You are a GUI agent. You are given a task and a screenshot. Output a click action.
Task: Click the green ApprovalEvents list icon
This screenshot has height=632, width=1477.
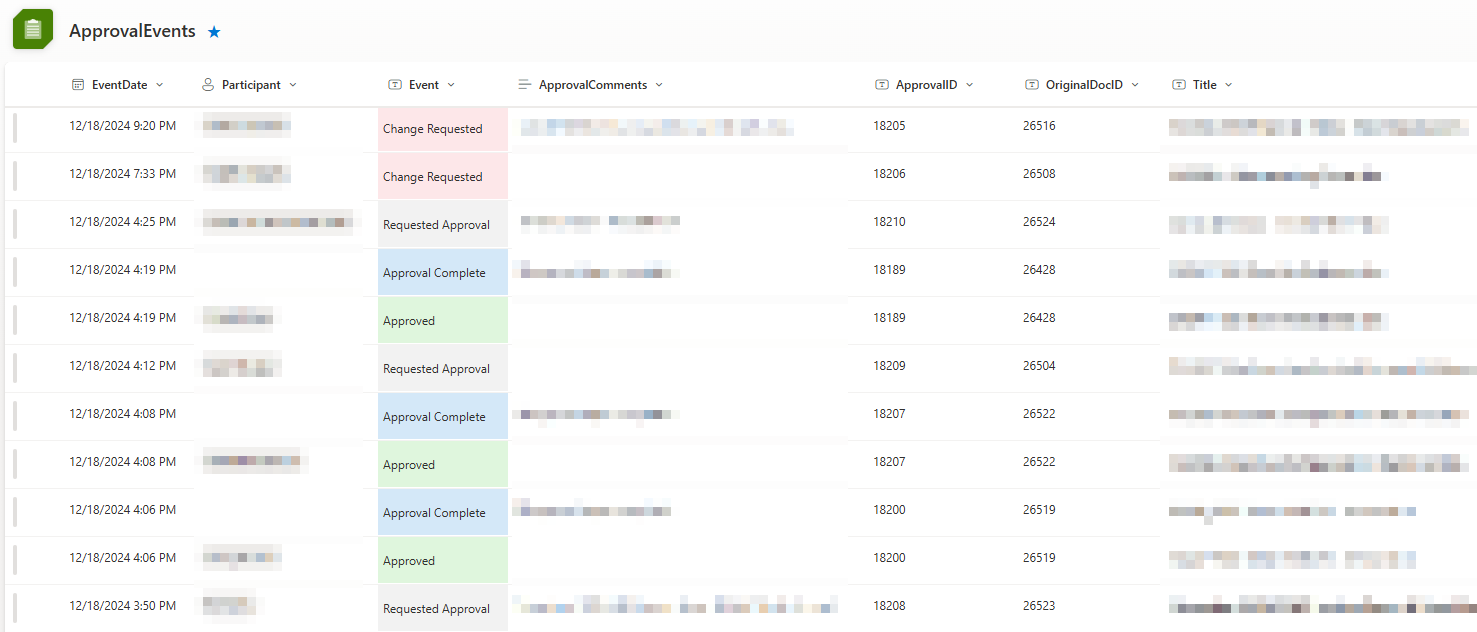32,29
